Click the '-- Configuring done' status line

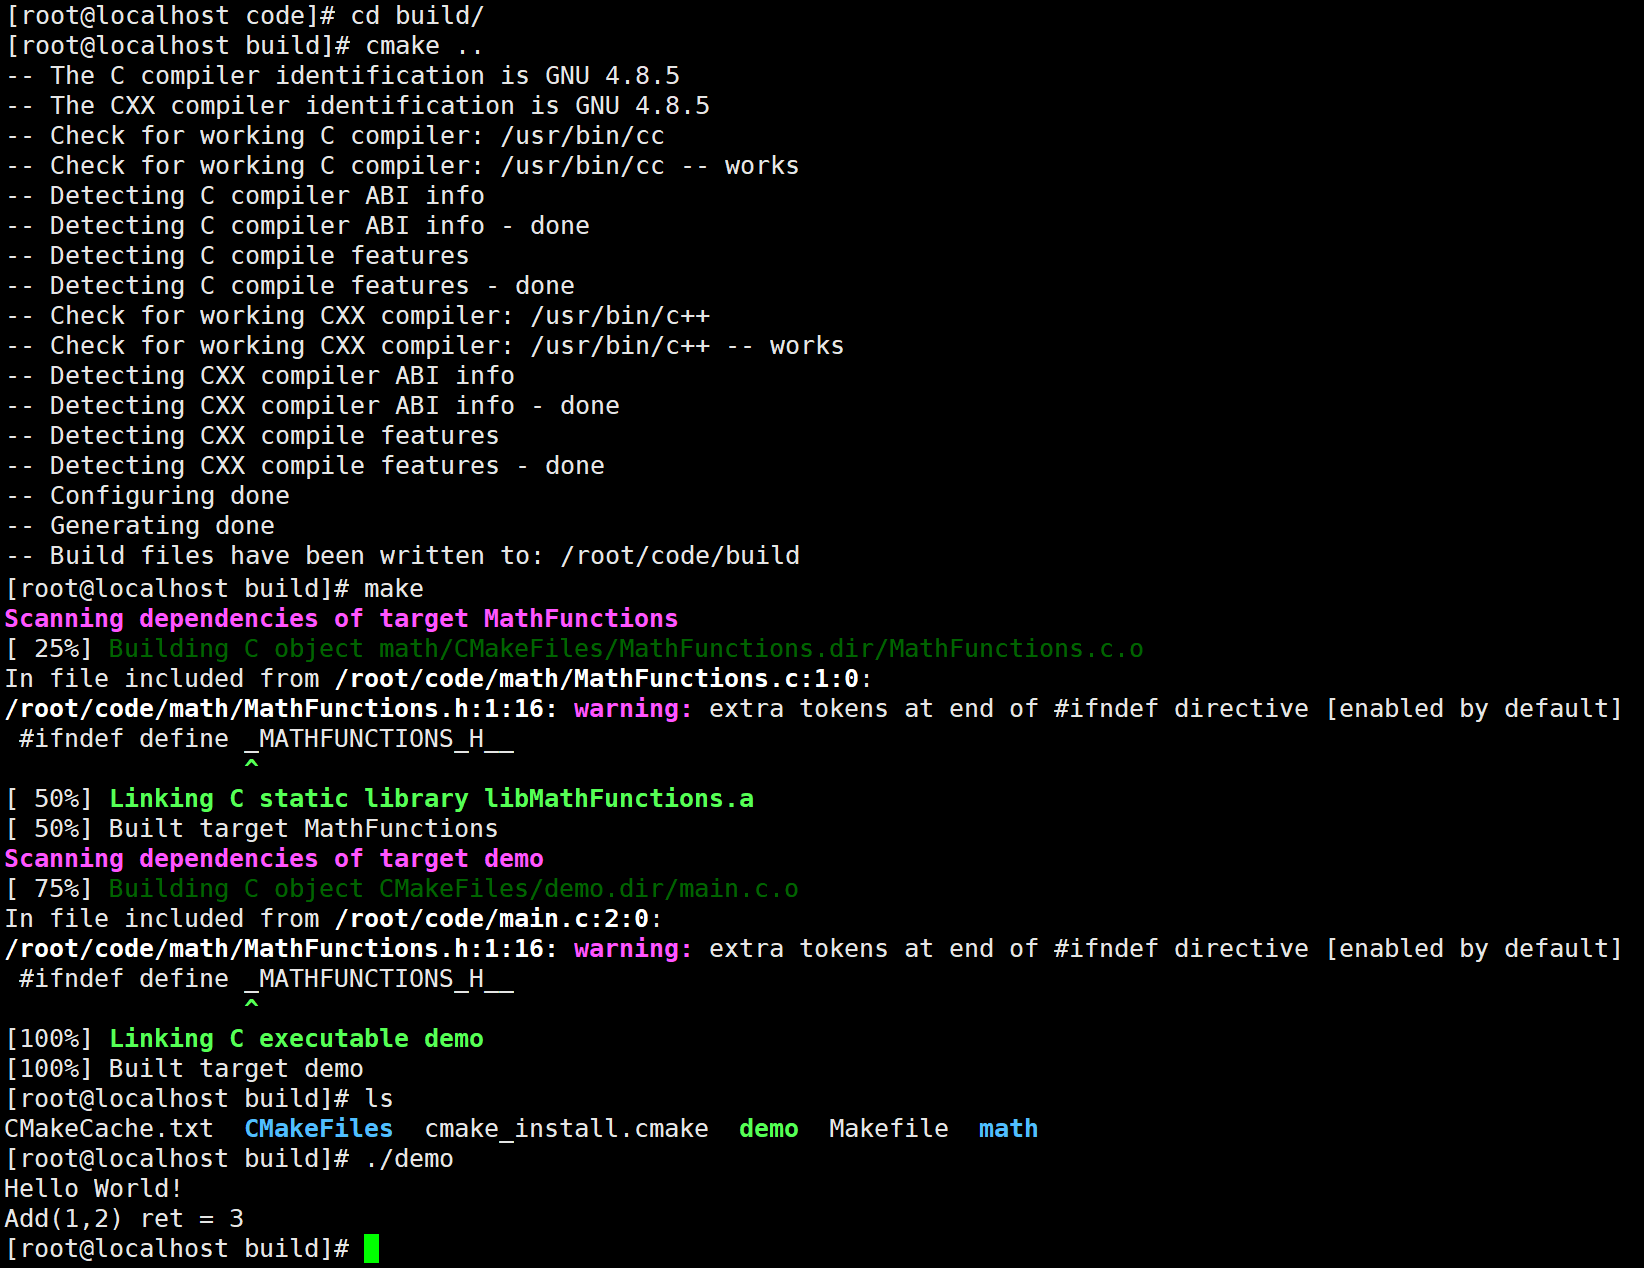pyautogui.click(x=148, y=496)
